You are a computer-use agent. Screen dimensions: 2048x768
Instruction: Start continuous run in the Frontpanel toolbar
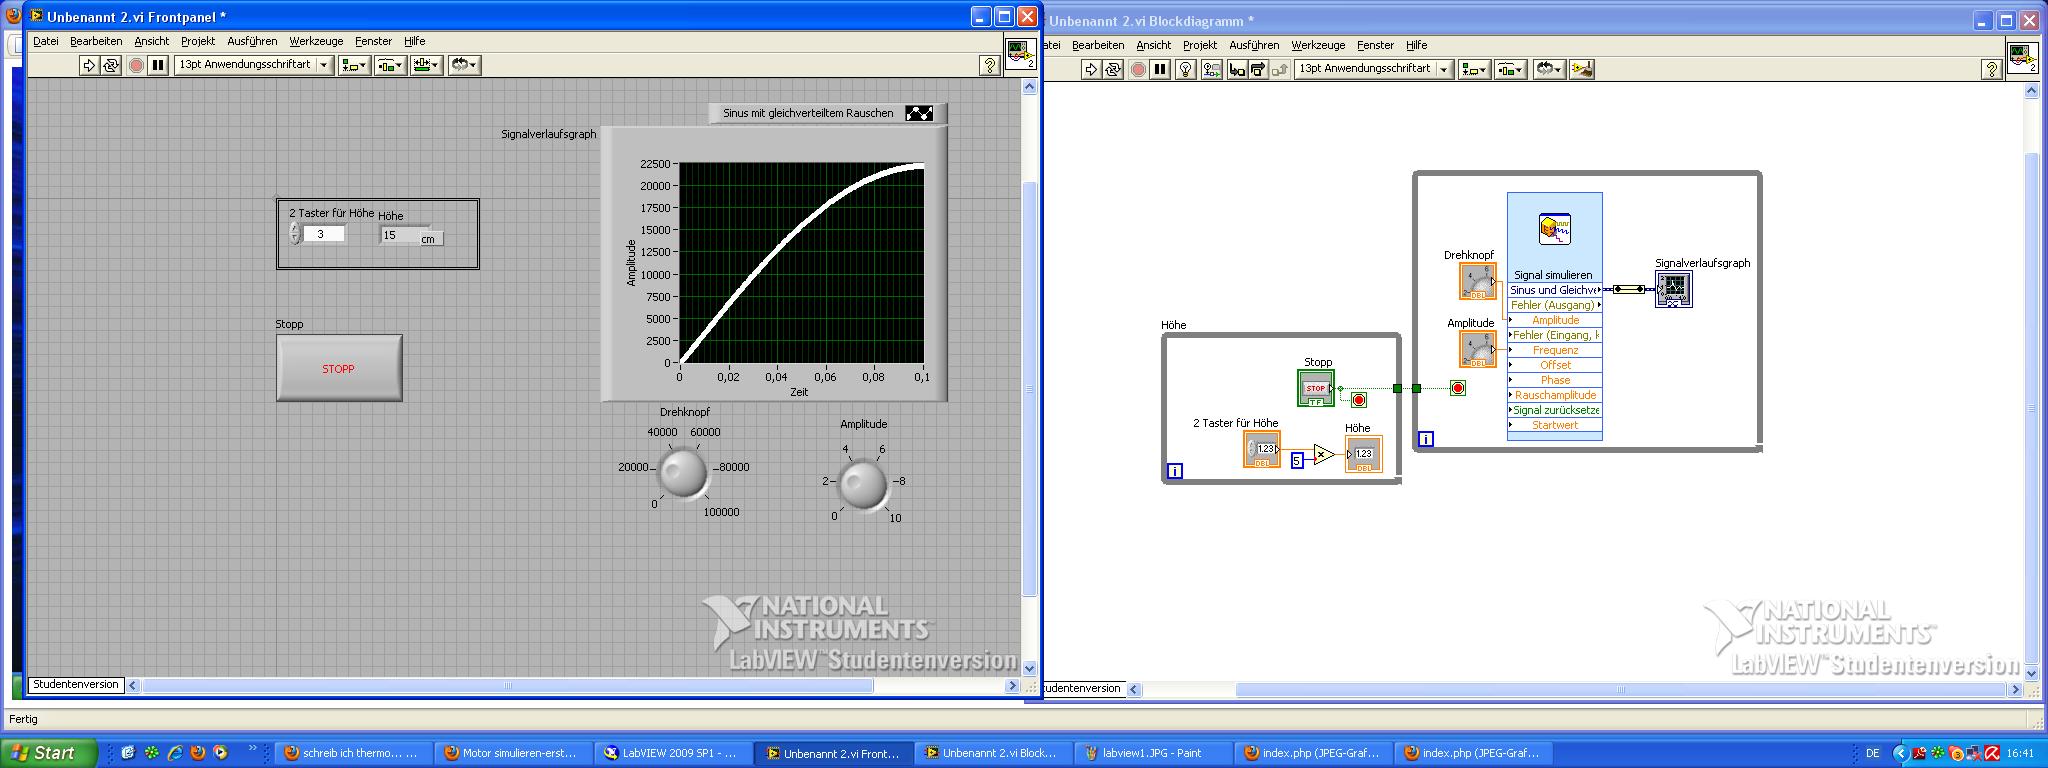click(111, 65)
